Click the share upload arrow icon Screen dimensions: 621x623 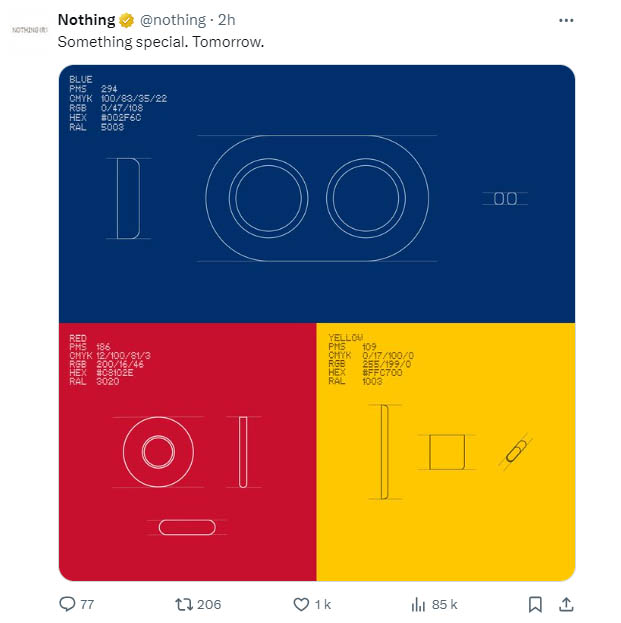pyautogui.click(x=565, y=604)
